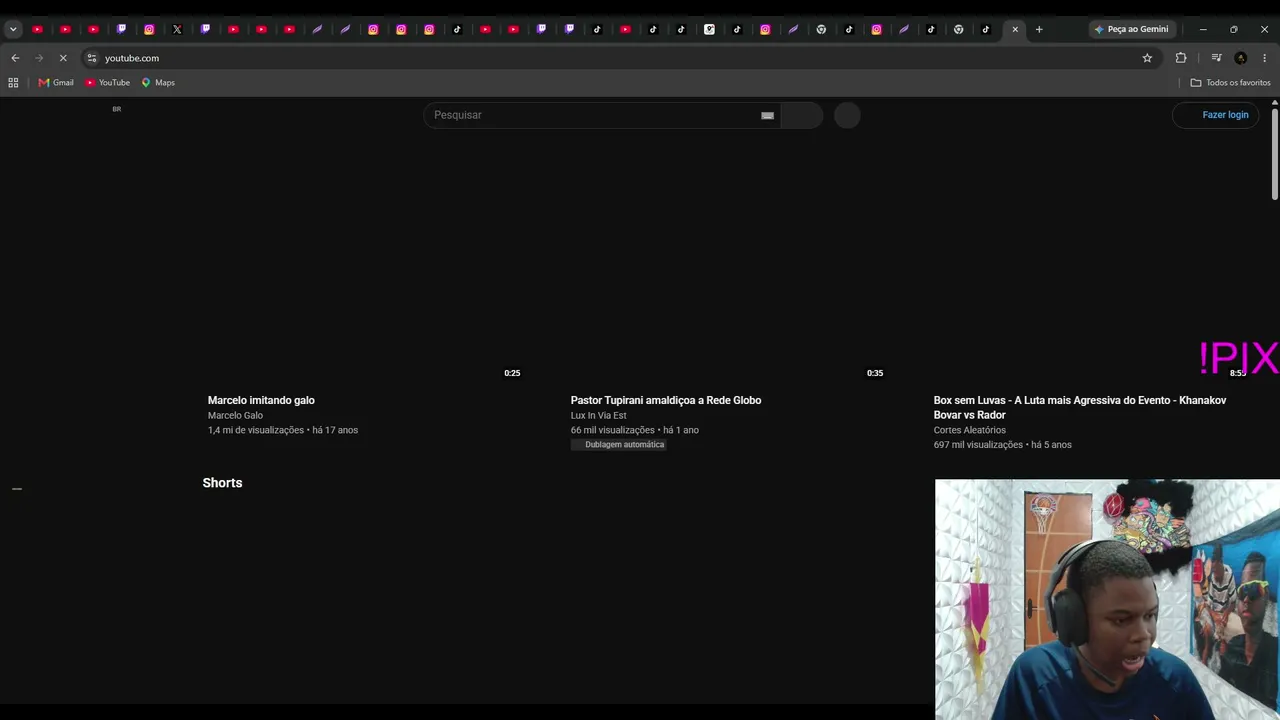Click the BR country code label
The width and height of the screenshot is (1280, 720).
(x=116, y=109)
